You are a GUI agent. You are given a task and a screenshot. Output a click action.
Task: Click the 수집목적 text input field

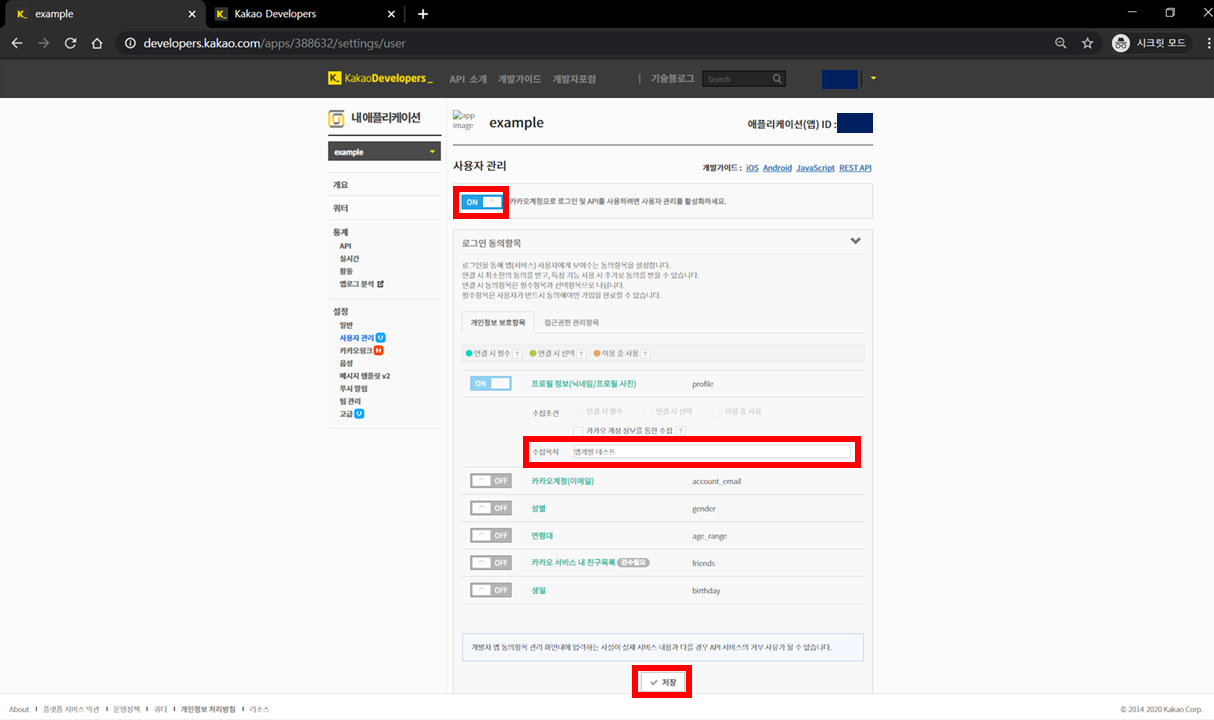(x=711, y=452)
